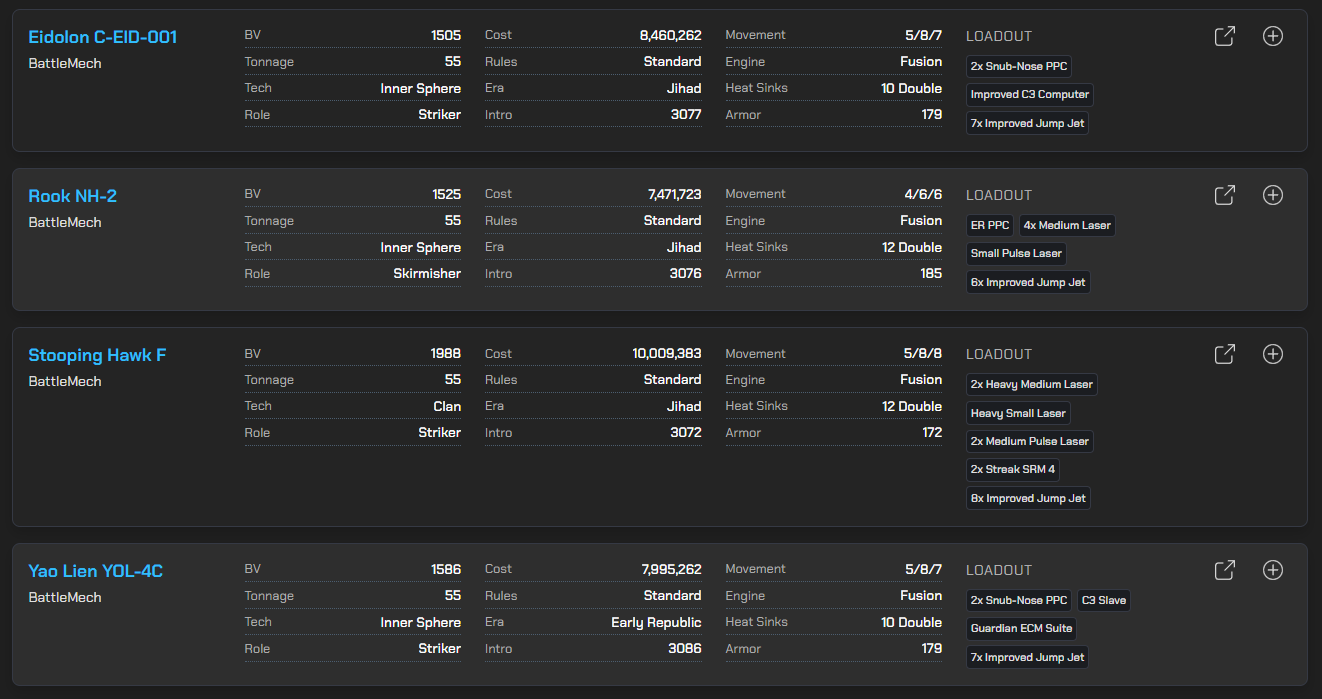Image resolution: width=1322 pixels, height=699 pixels.
Task: Add Eidolon C-EID-001 with plus icon
Action: pyautogui.click(x=1272, y=36)
